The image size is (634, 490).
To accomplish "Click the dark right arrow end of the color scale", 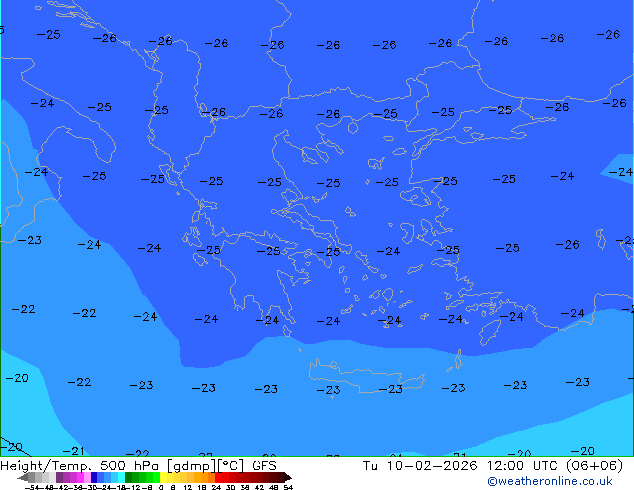I will click(x=288, y=477).
